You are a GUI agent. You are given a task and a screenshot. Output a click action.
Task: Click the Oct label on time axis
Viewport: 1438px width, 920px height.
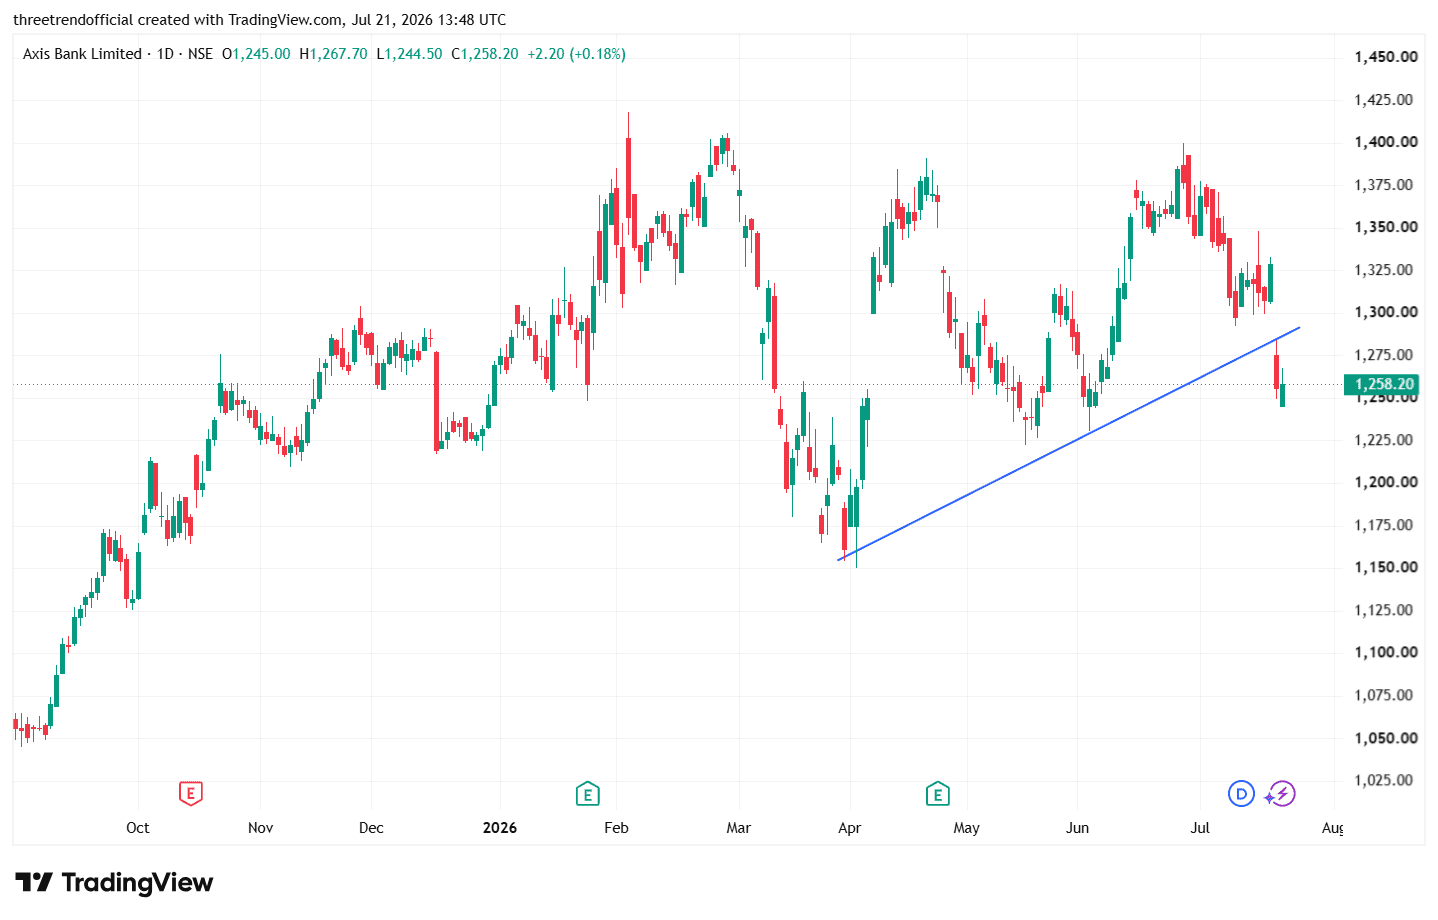pos(138,828)
